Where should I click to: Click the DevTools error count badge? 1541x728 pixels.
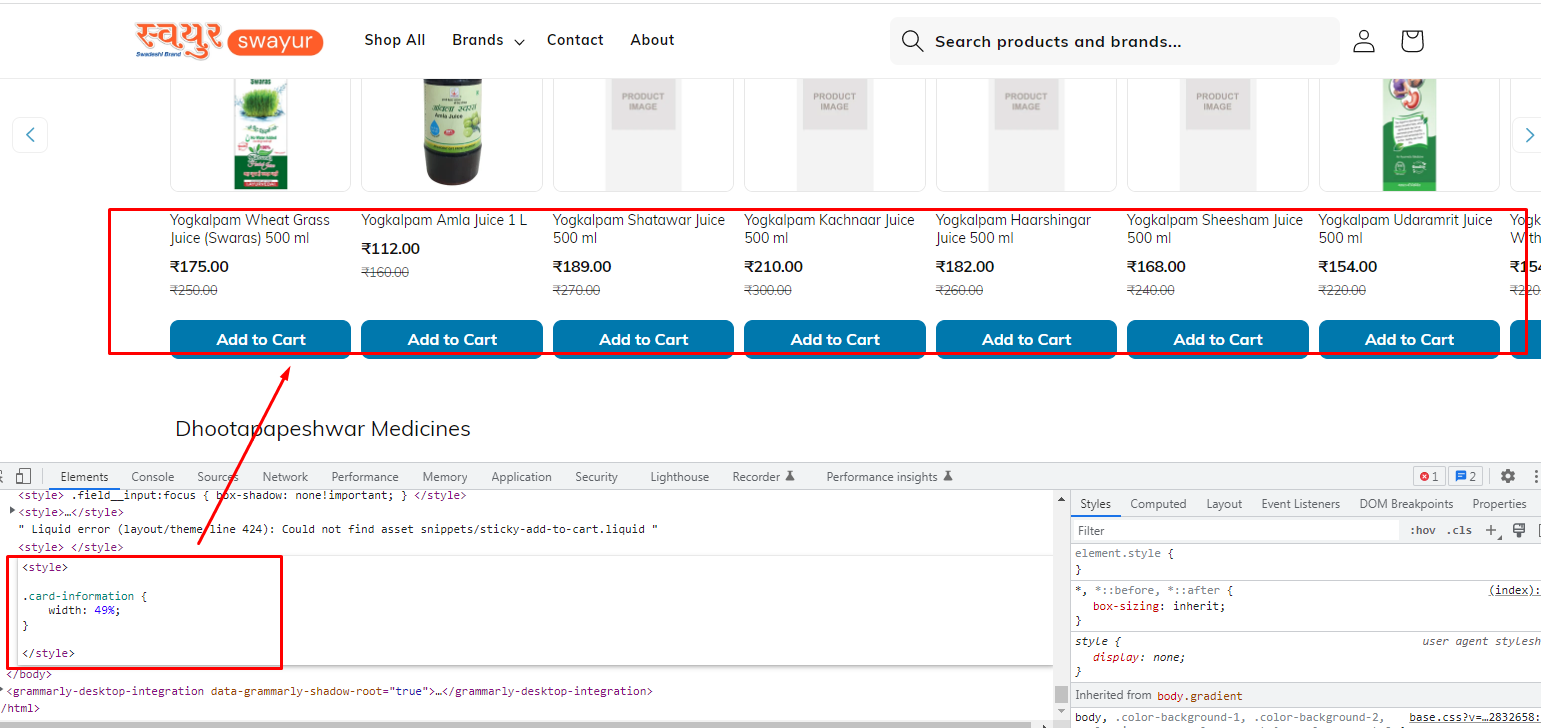pos(1427,476)
